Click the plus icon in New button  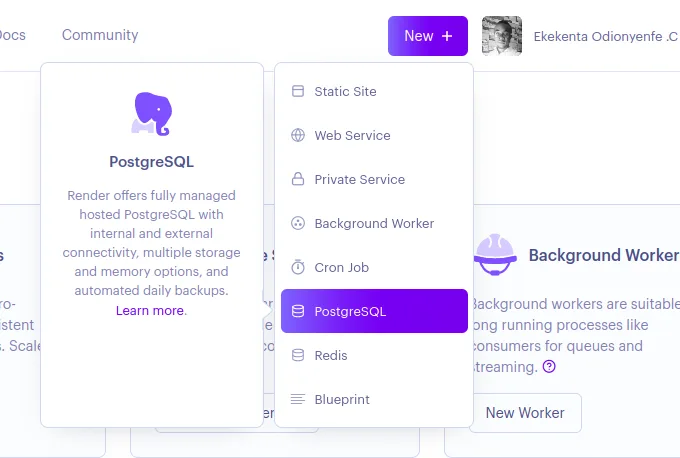pyautogui.click(x=447, y=36)
